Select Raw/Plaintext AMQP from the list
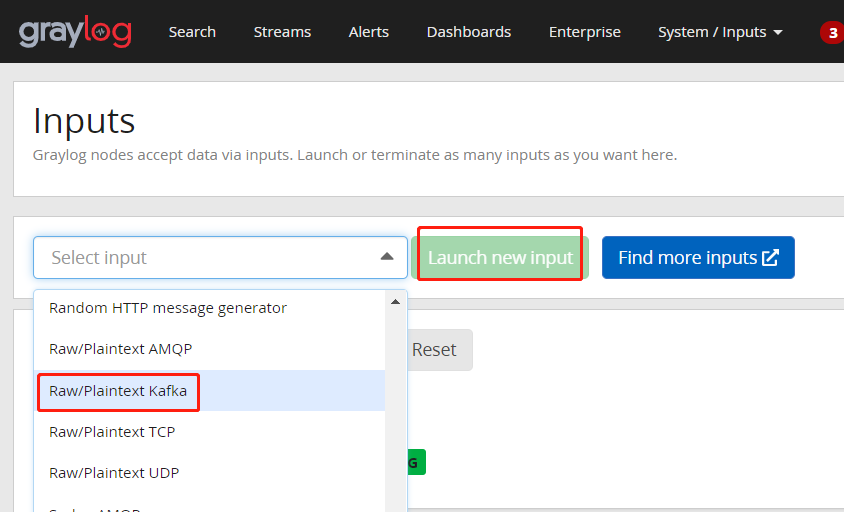 pyautogui.click(x=209, y=349)
